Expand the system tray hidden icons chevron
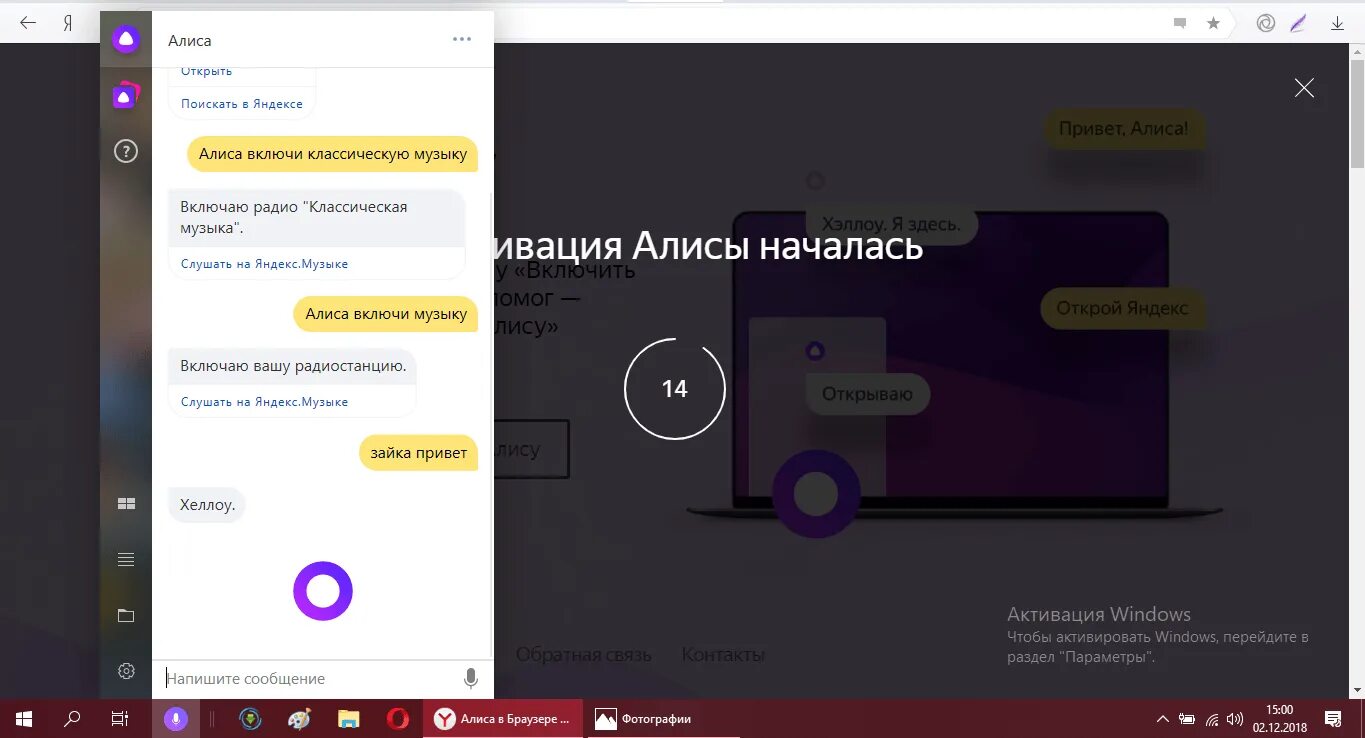Screen dimensions: 1365x738 click(x=1162, y=718)
